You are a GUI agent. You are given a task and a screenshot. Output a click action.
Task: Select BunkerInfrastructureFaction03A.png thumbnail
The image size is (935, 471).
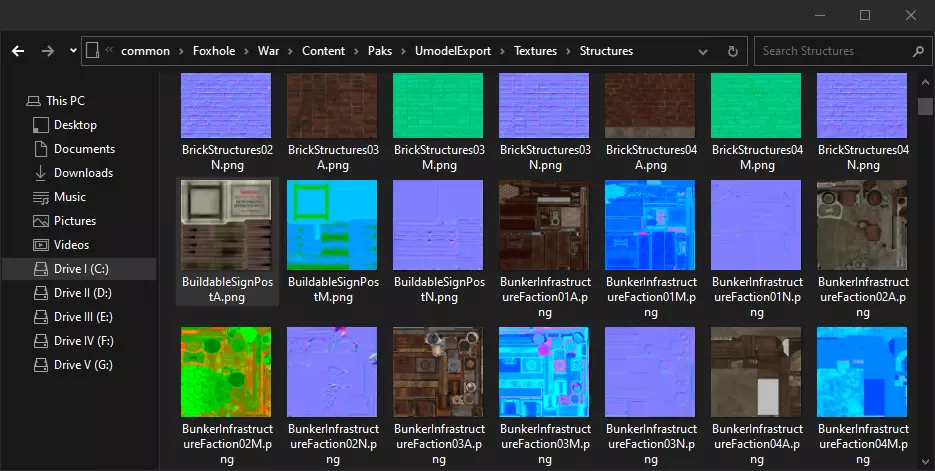tap(438, 372)
